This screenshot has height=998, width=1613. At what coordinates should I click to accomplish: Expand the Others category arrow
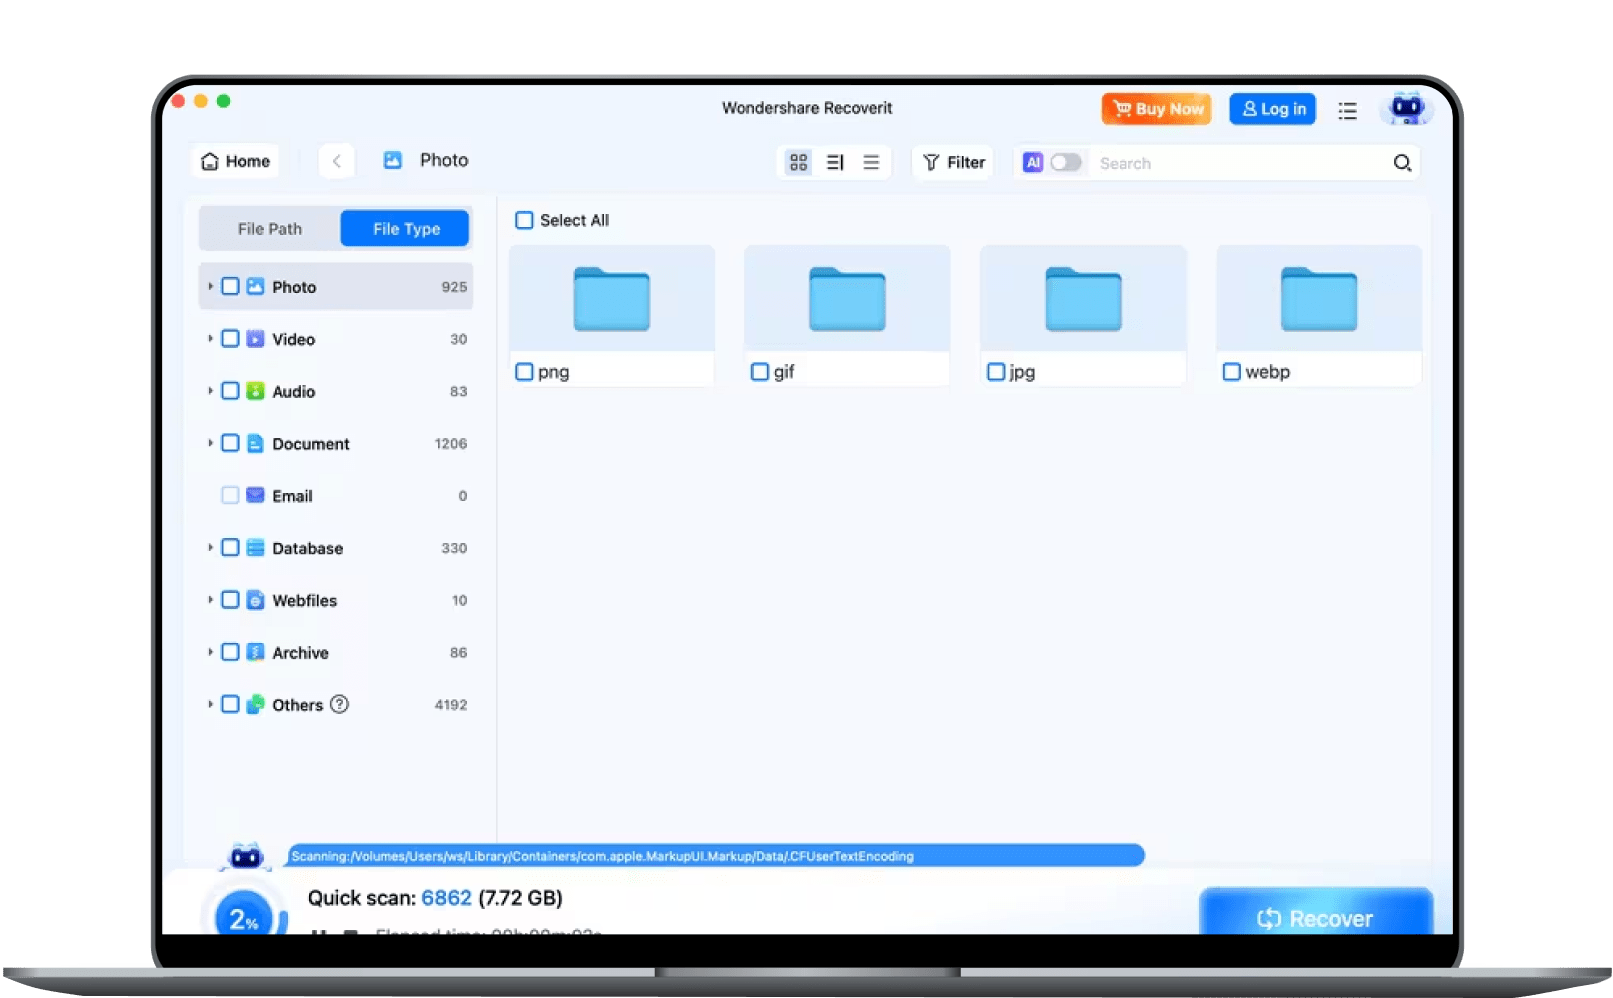click(210, 704)
